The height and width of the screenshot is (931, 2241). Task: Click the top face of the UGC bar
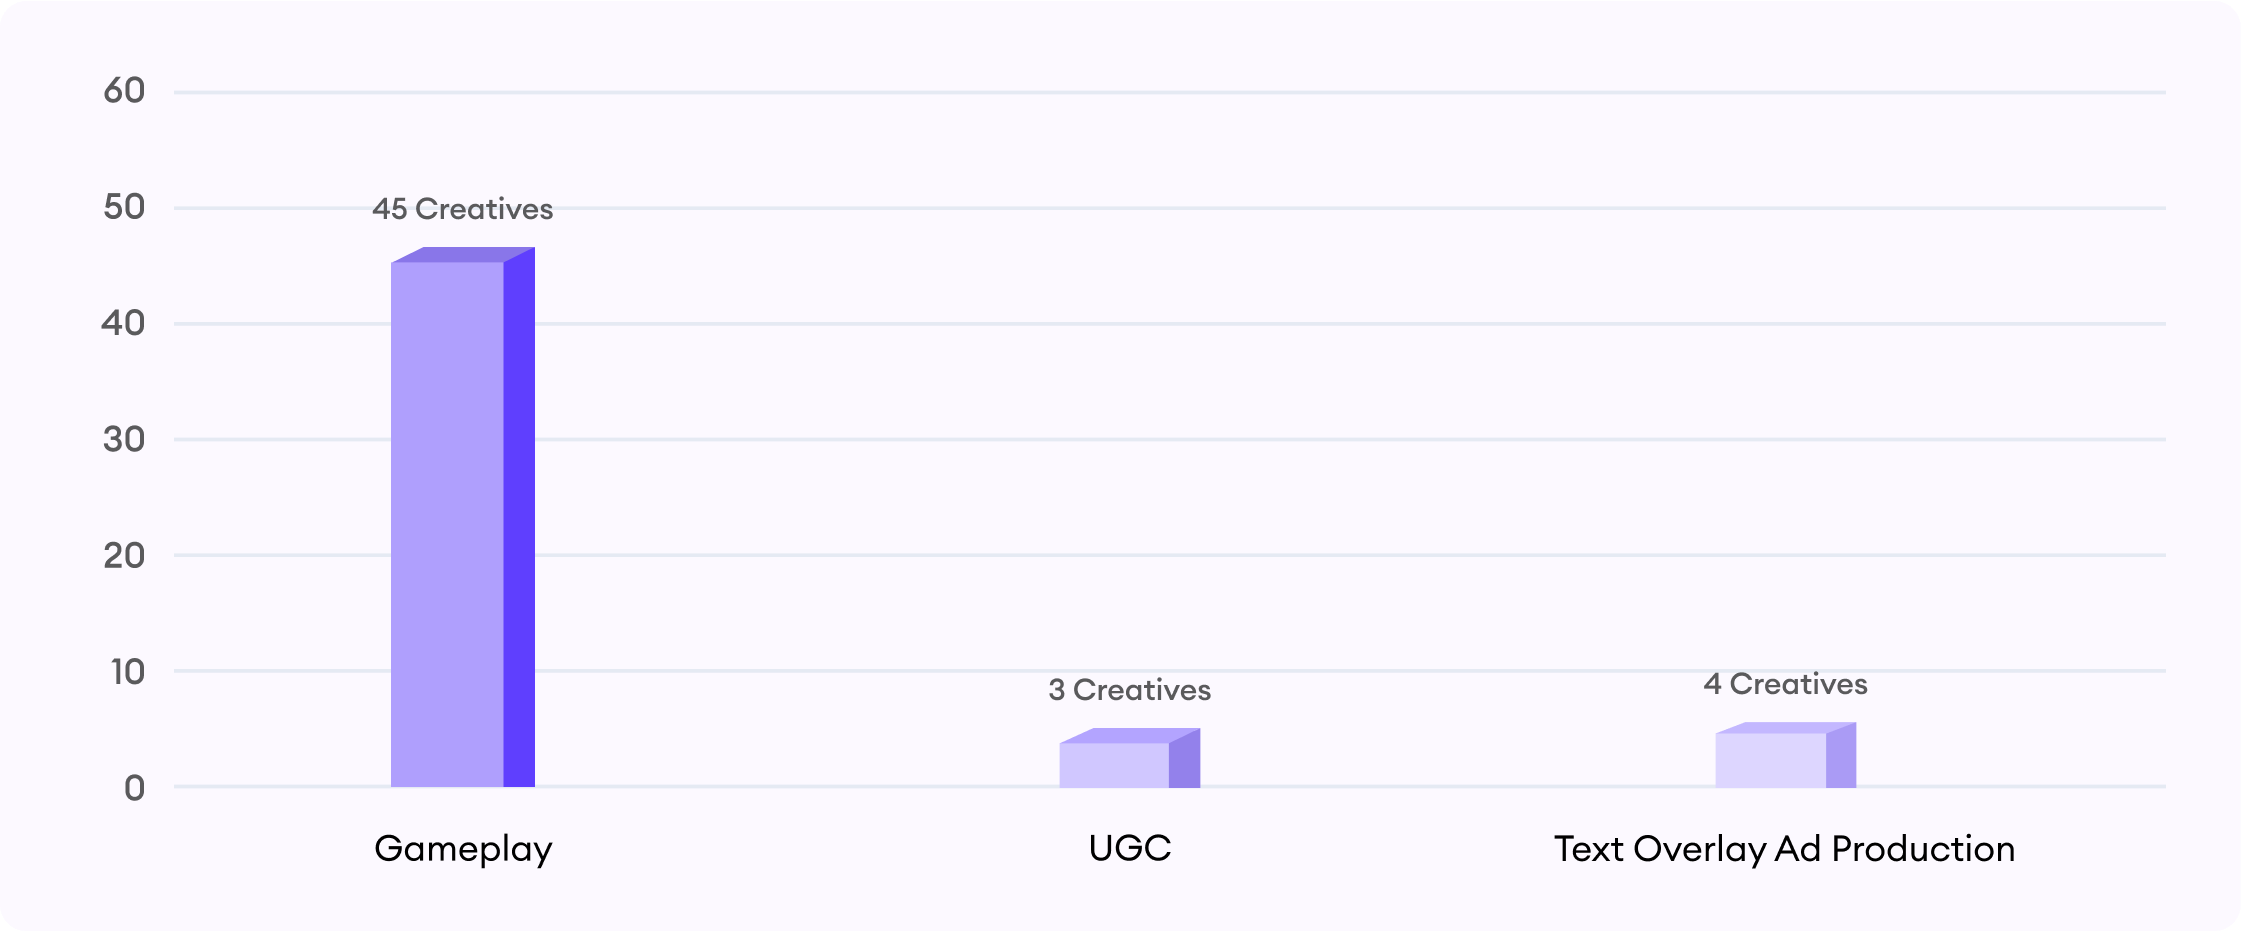click(1130, 735)
